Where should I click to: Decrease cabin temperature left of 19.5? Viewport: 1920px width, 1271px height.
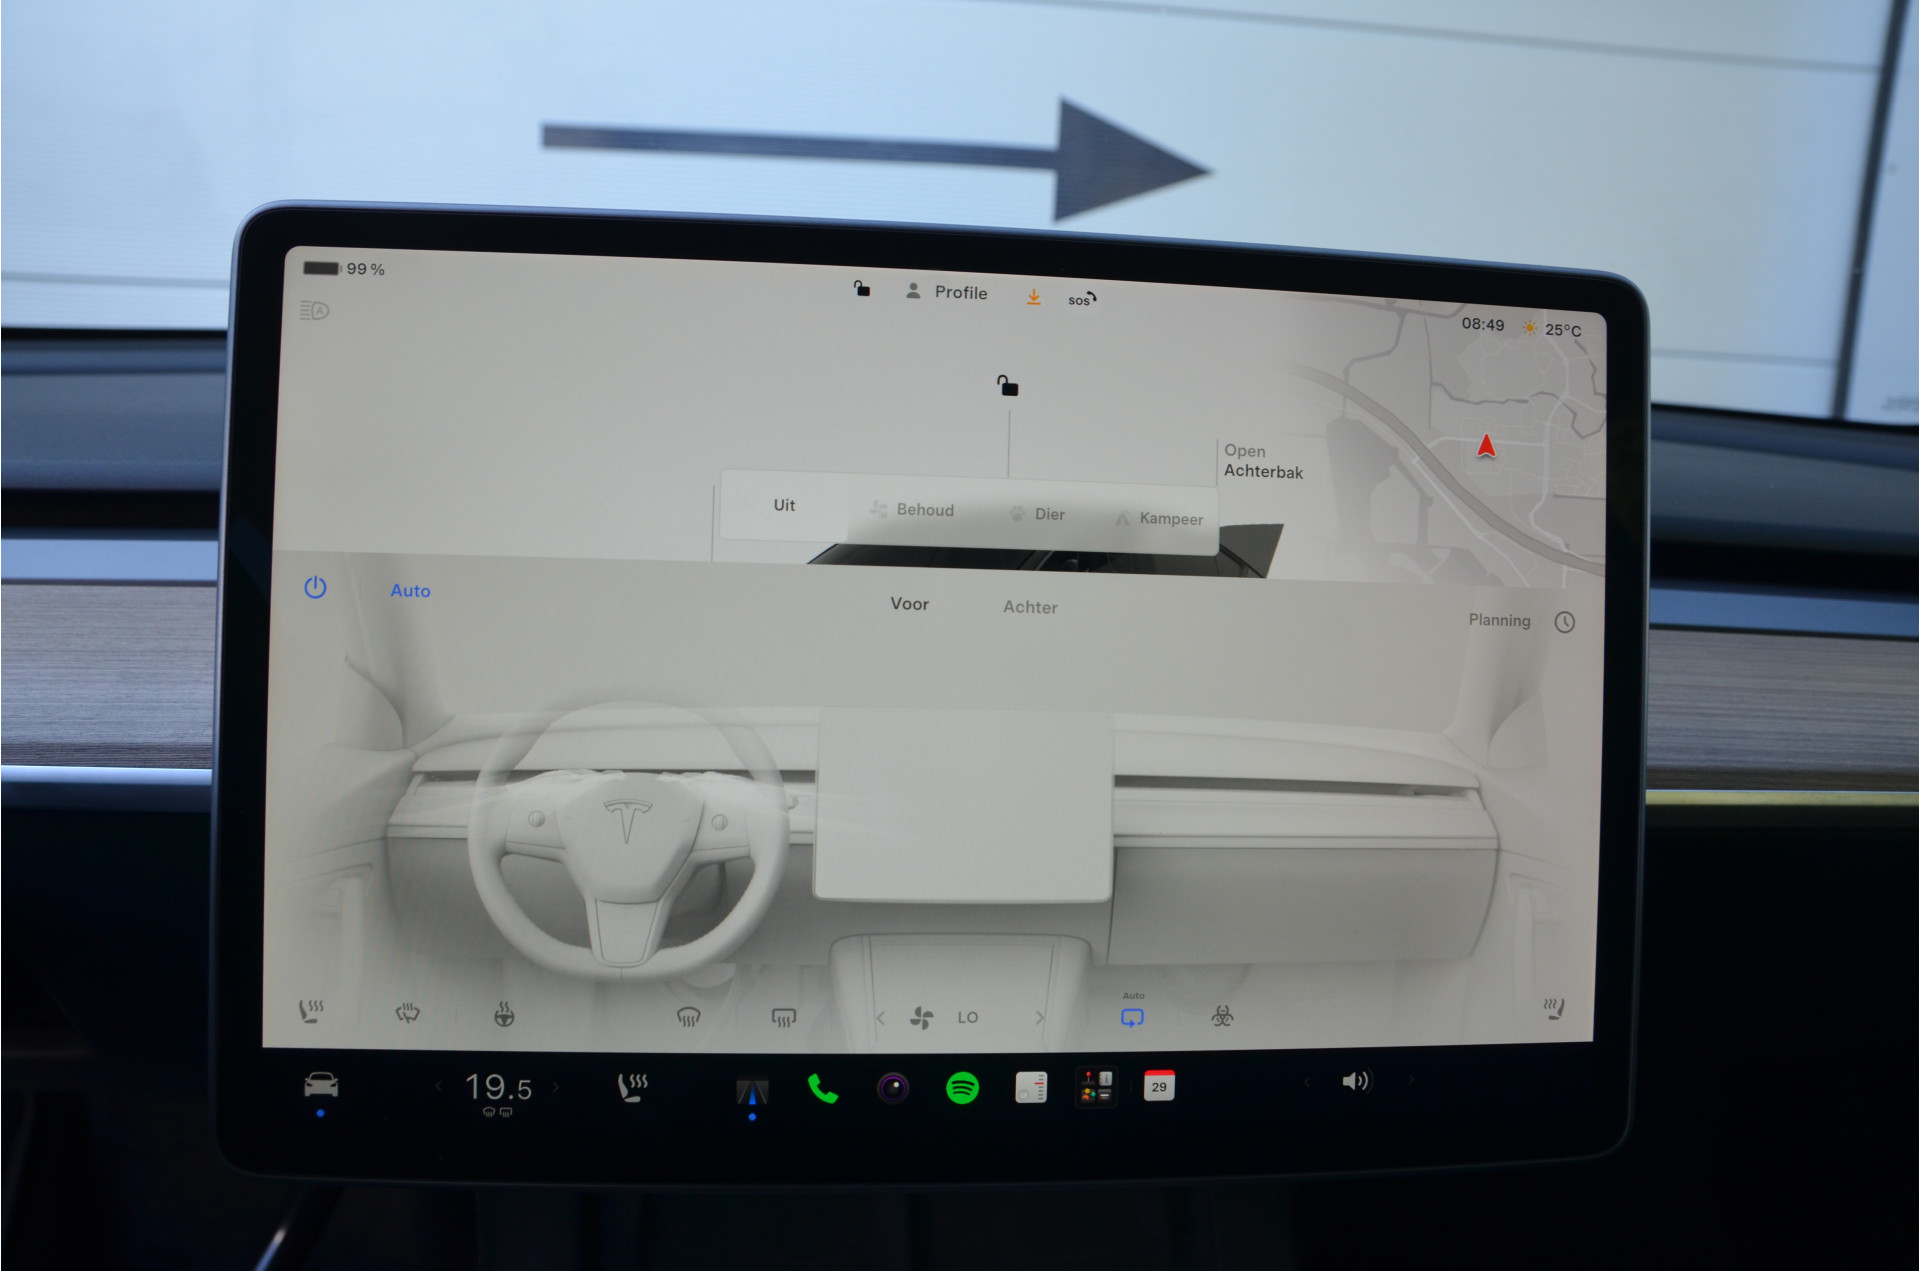click(x=438, y=1086)
